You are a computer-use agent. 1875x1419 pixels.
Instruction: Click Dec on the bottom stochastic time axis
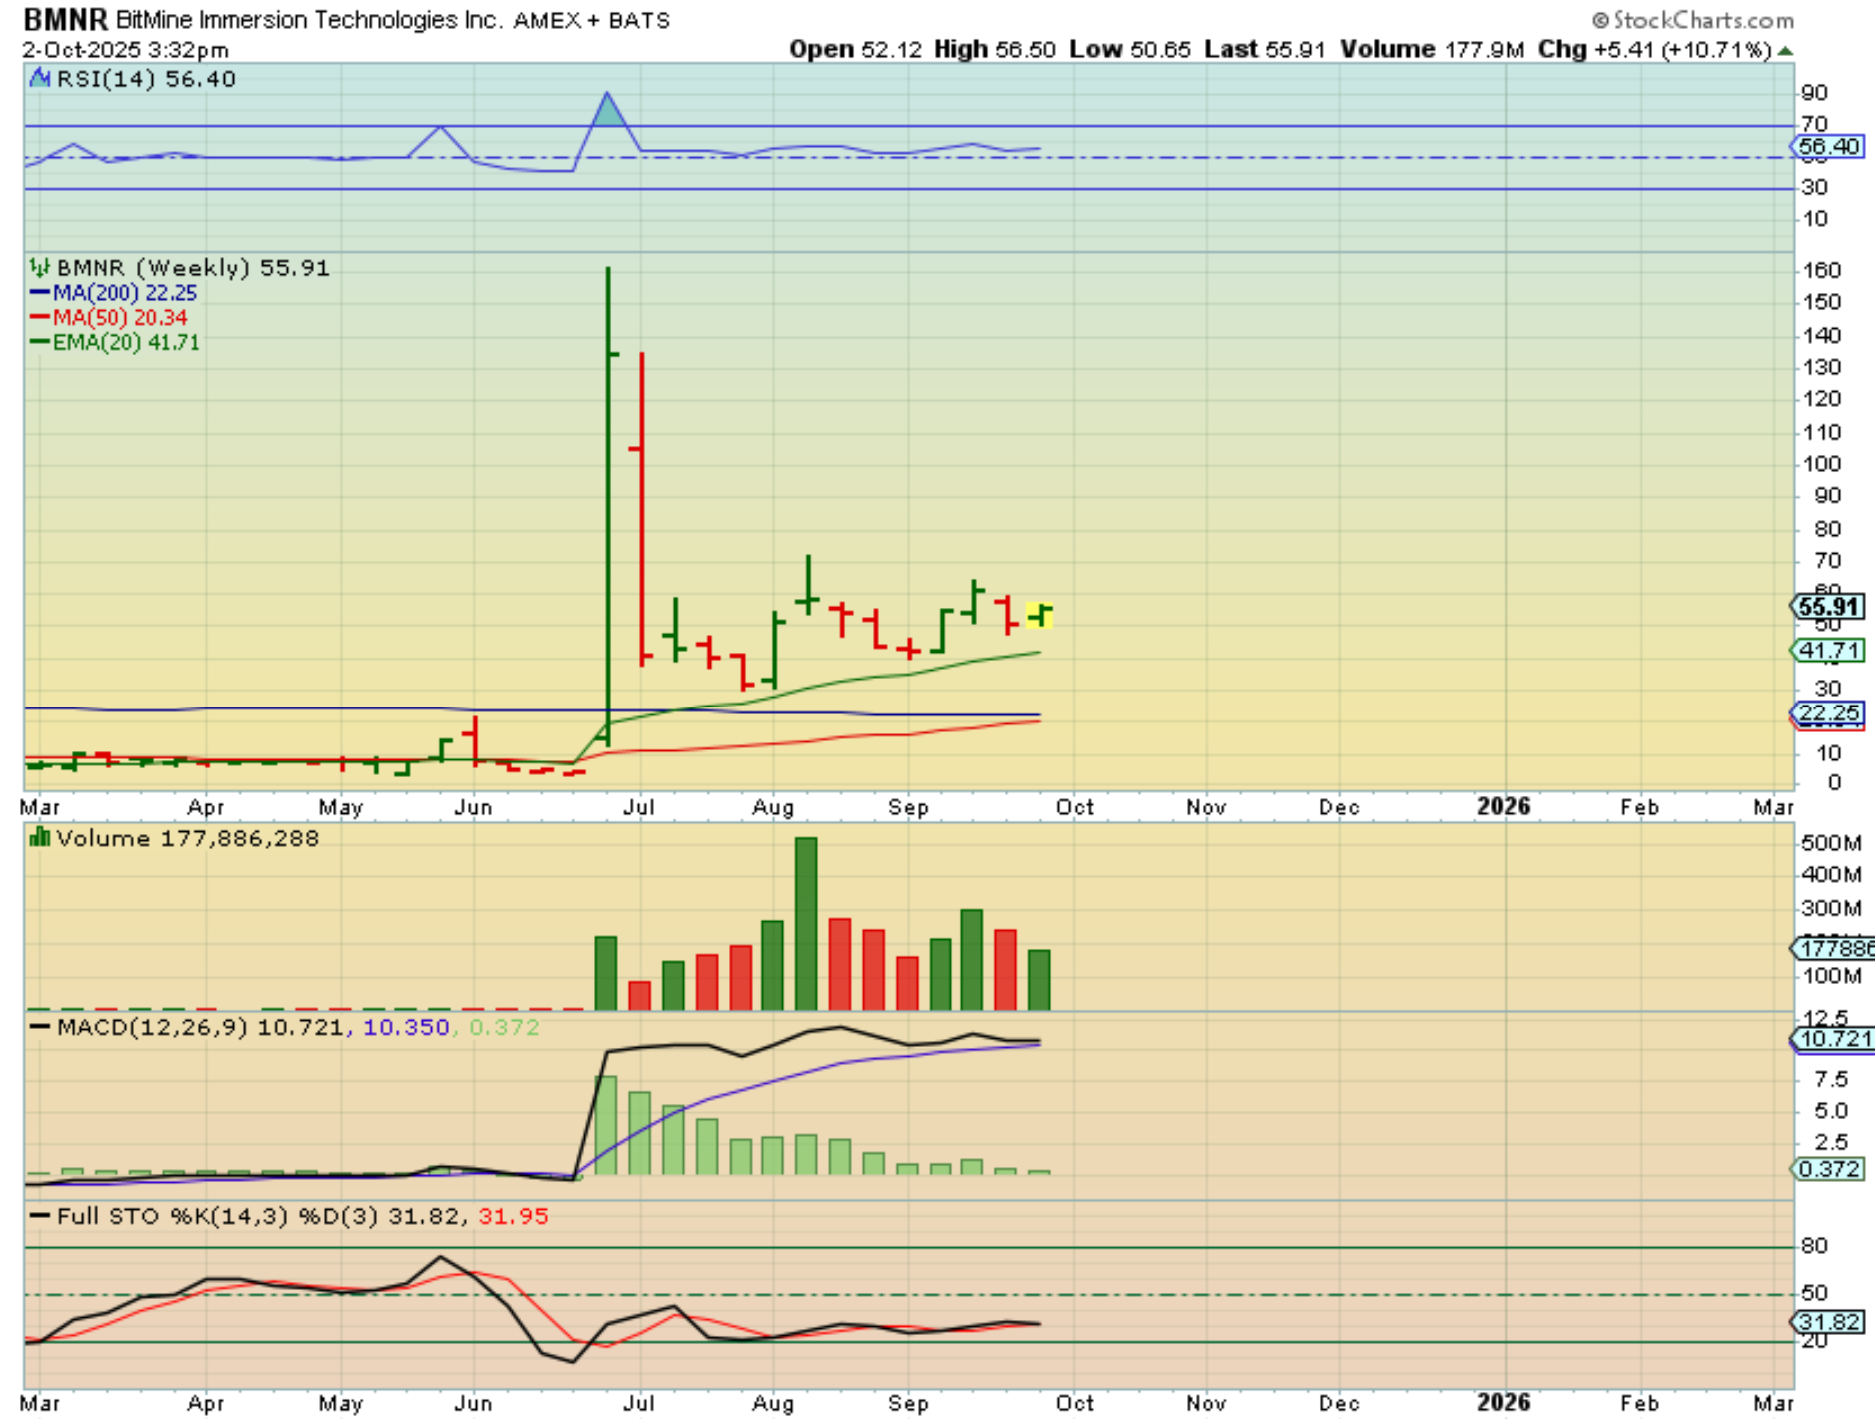(x=1339, y=1403)
